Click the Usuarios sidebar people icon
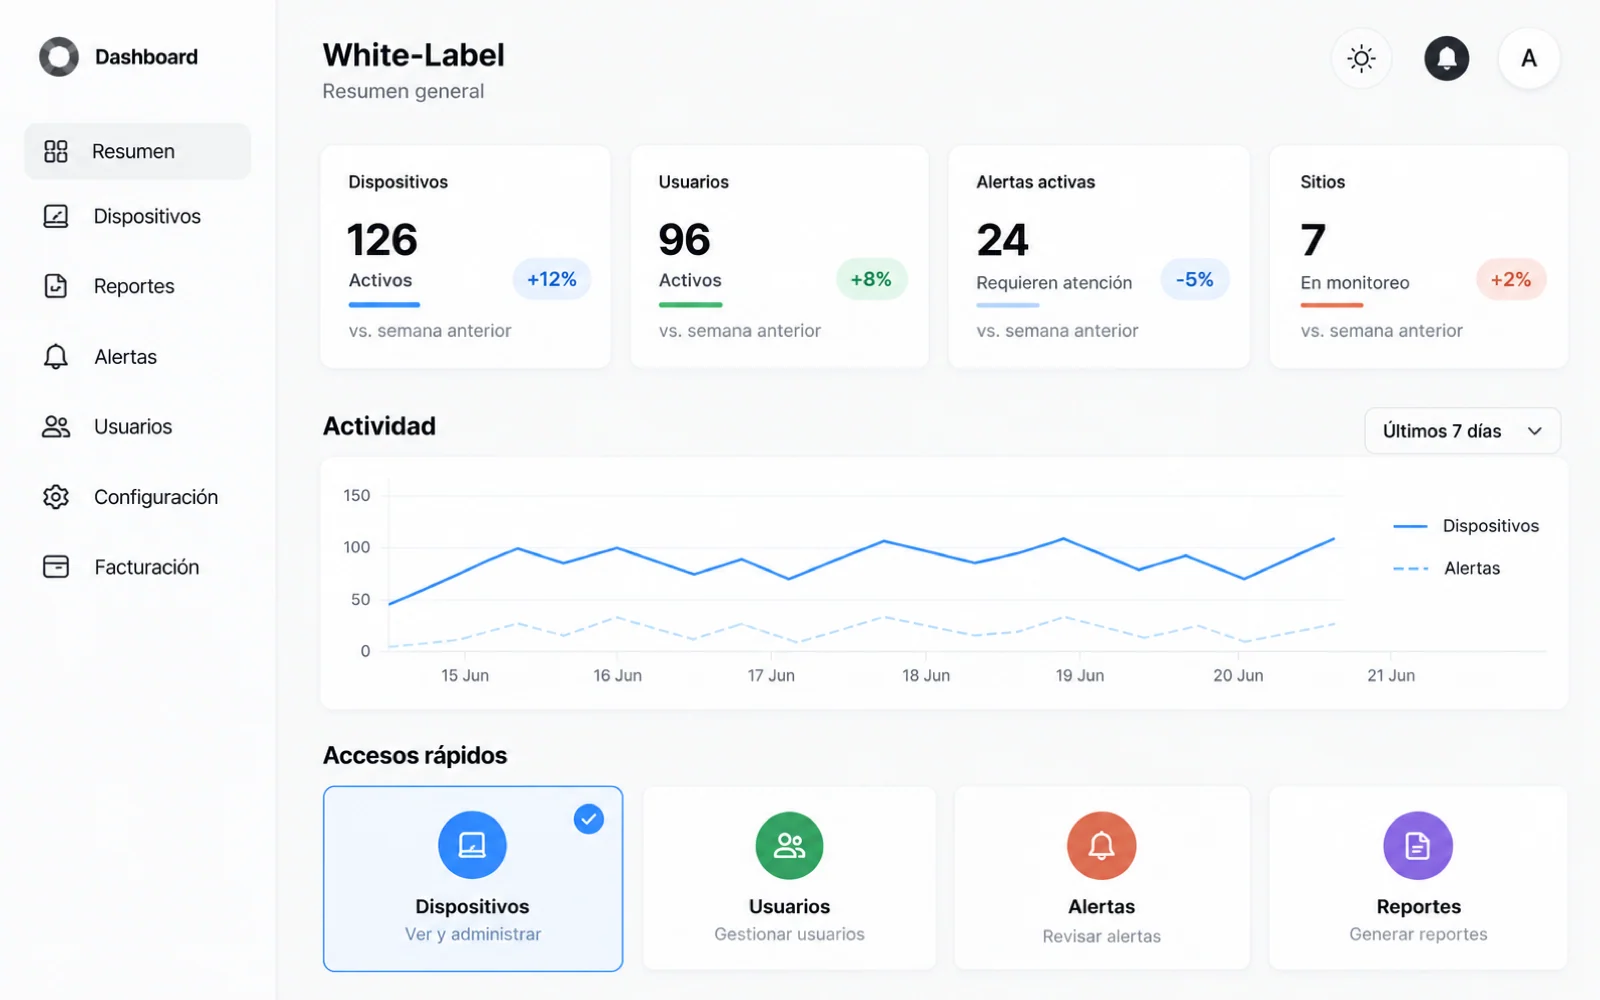The width and height of the screenshot is (1600, 1000). [x=56, y=427]
